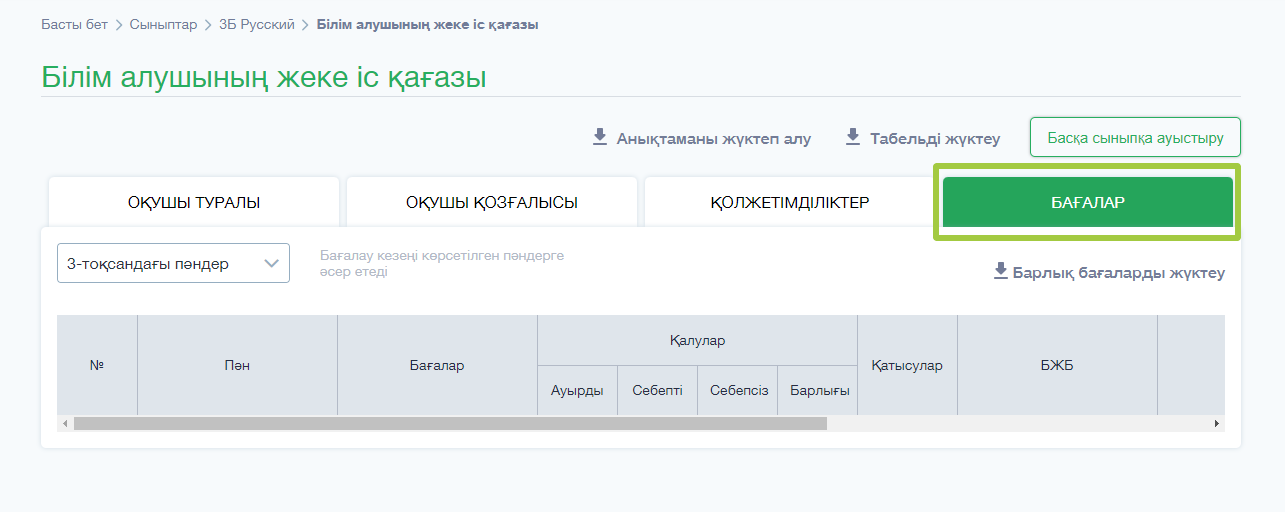Go to Басты бет breadcrumb
Viewport: 1285px width, 512px height.
click(x=75, y=24)
